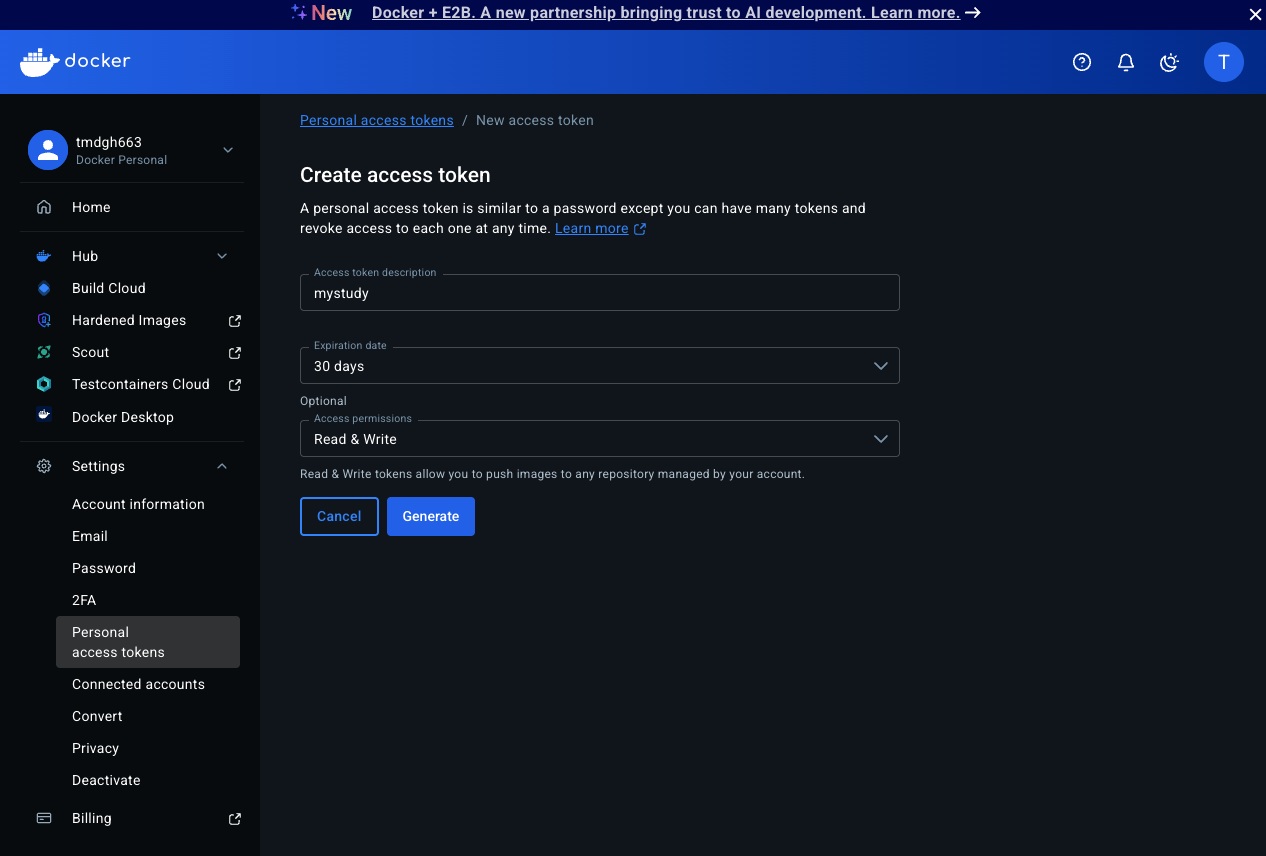Click Personal access tokens breadcrumb link

click(x=377, y=120)
